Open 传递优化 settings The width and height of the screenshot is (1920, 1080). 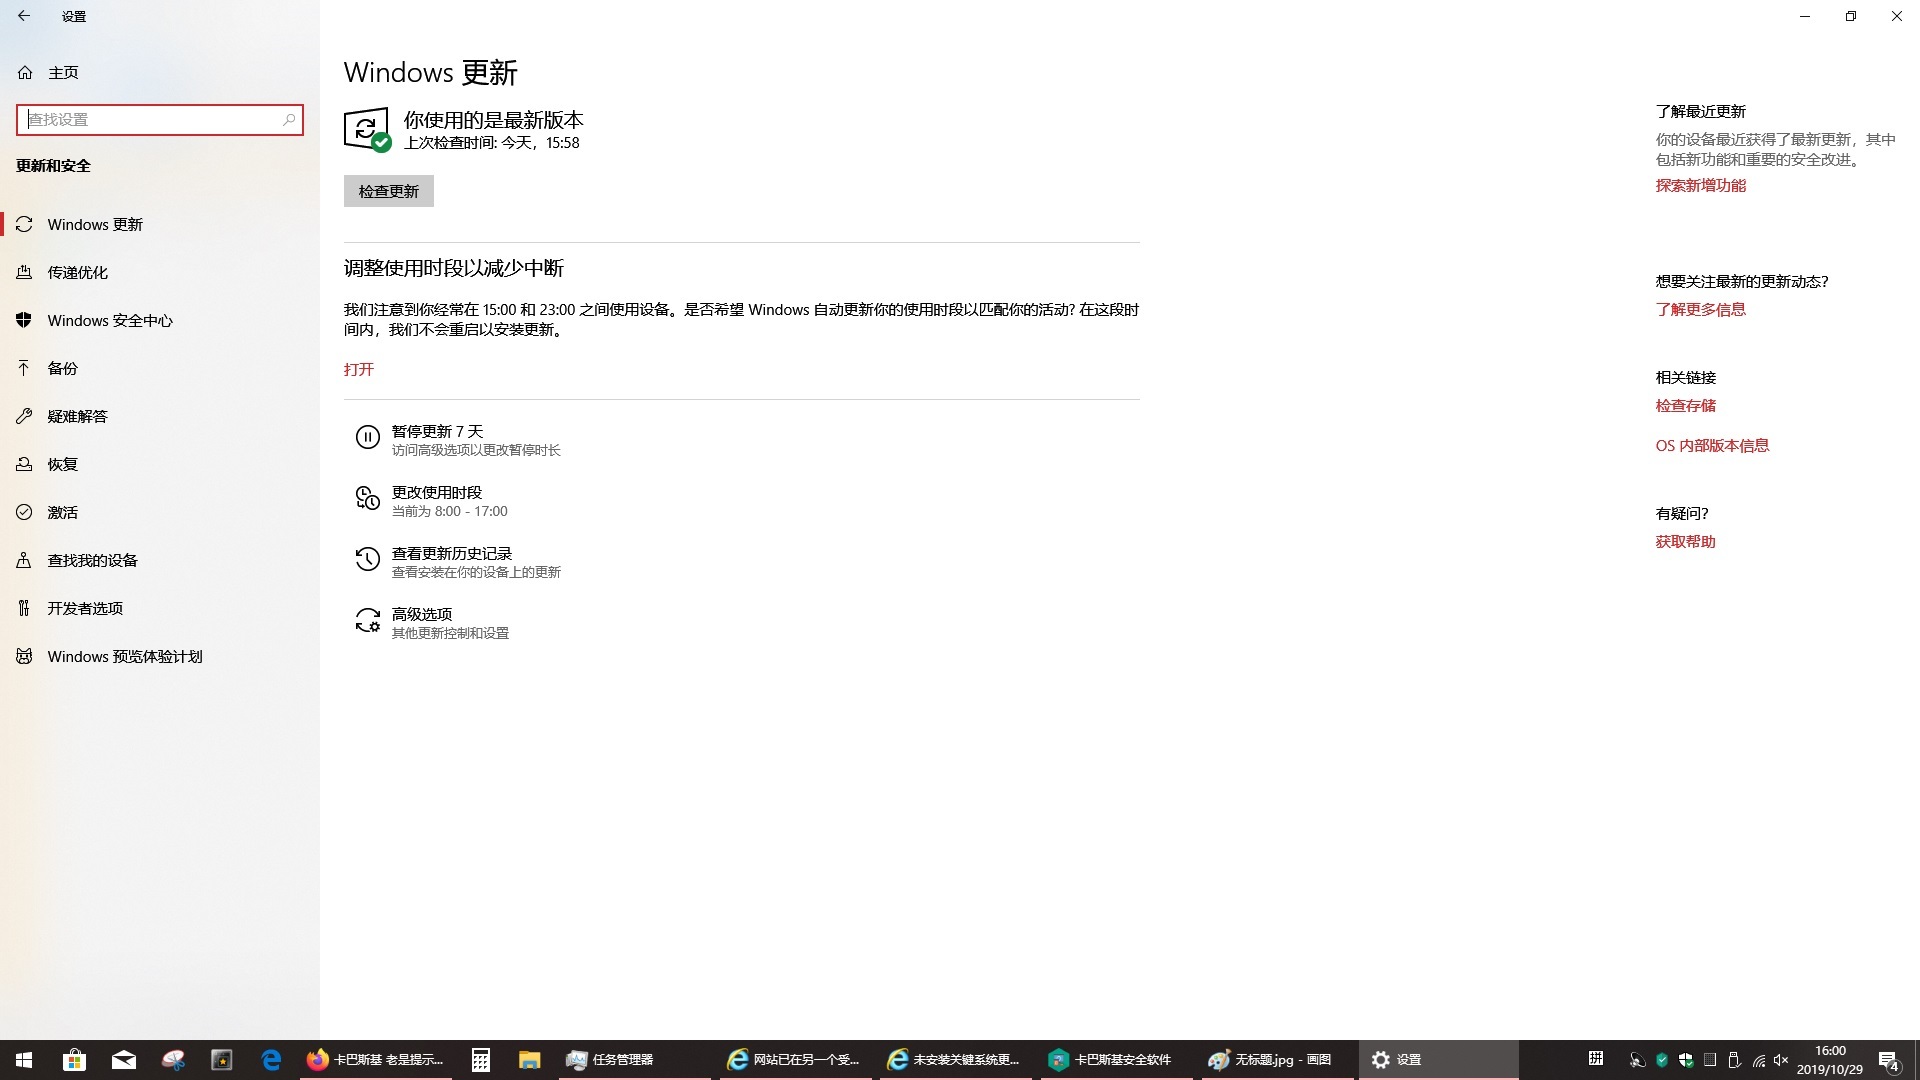[x=160, y=273]
